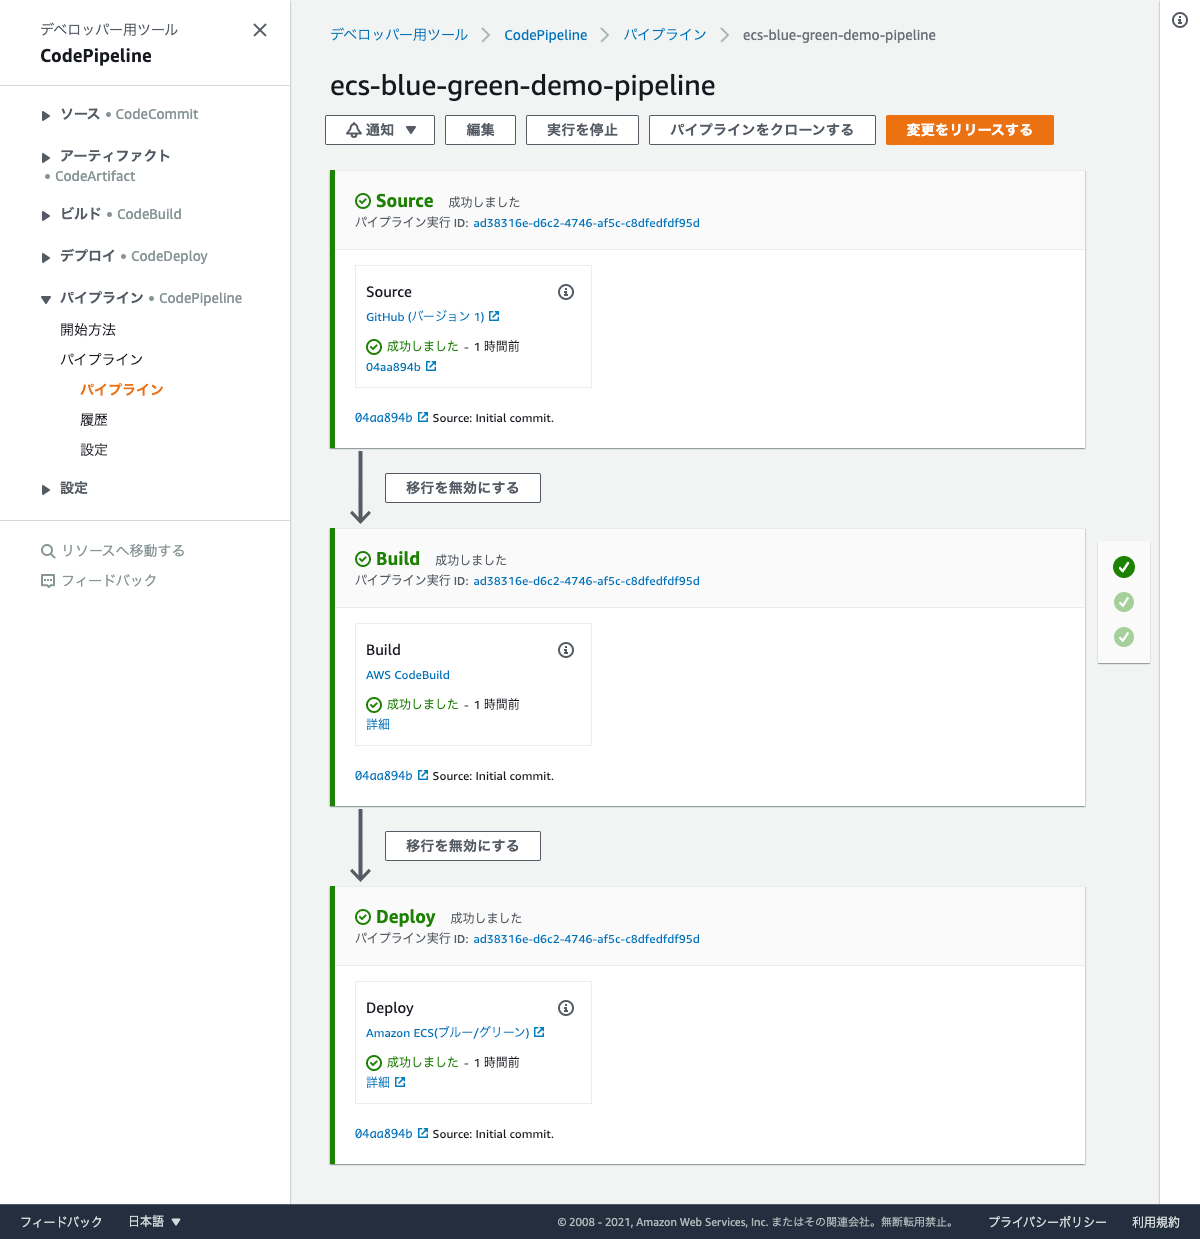The image size is (1200, 1239).
Task: Click フィードバック link in sidebar
Action: point(109,580)
